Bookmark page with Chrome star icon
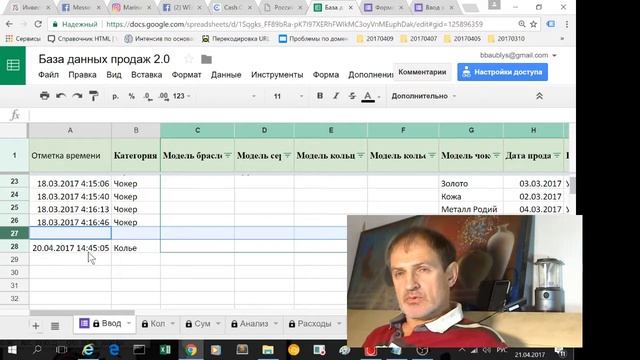This screenshot has width=640, height=360. coord(533,24)
